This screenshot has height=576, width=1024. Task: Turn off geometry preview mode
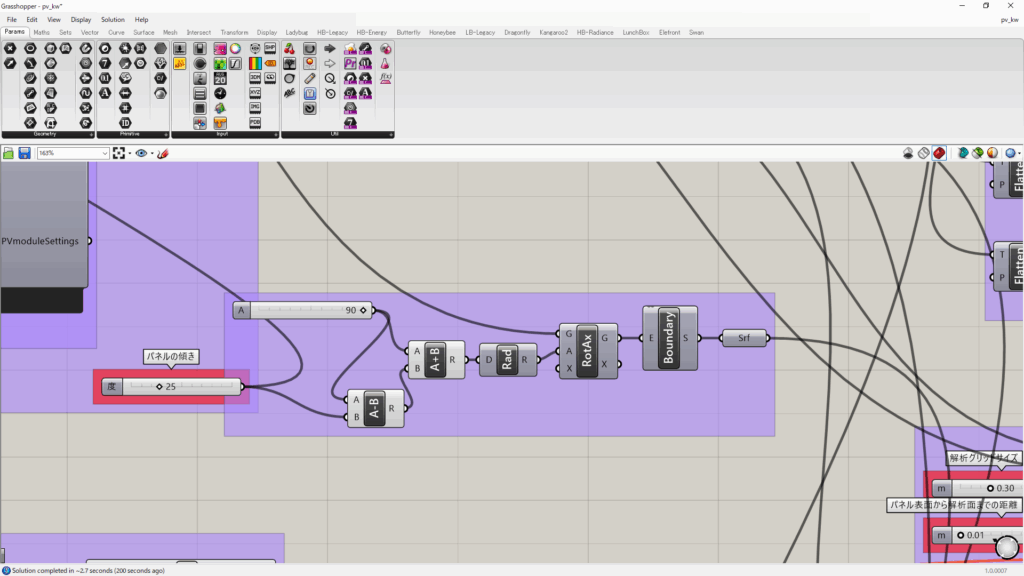908,153
